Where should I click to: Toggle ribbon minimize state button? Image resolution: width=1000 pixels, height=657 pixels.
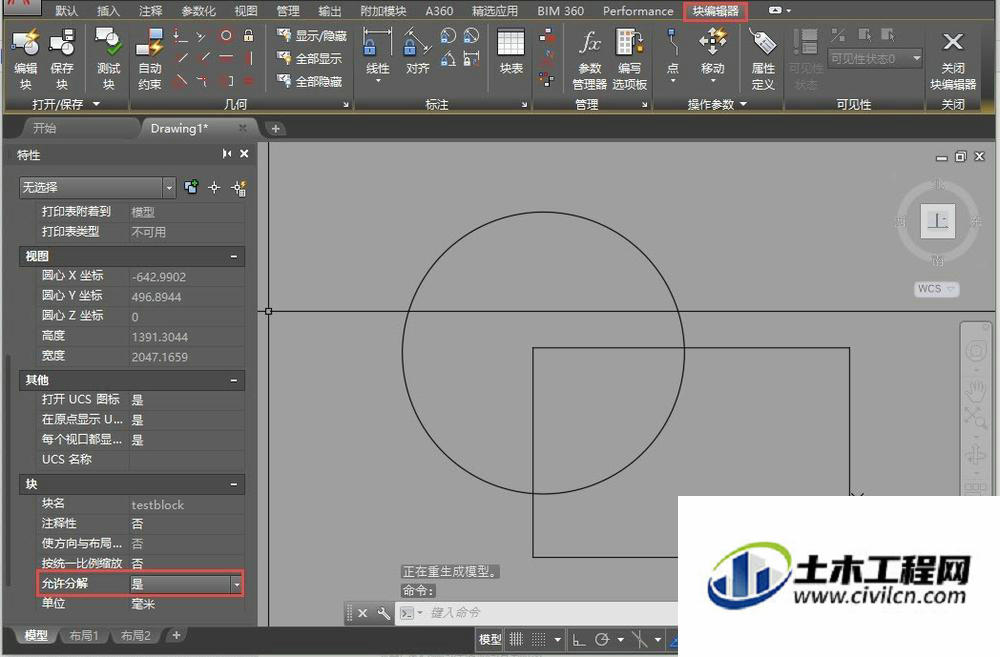[775, 11]
